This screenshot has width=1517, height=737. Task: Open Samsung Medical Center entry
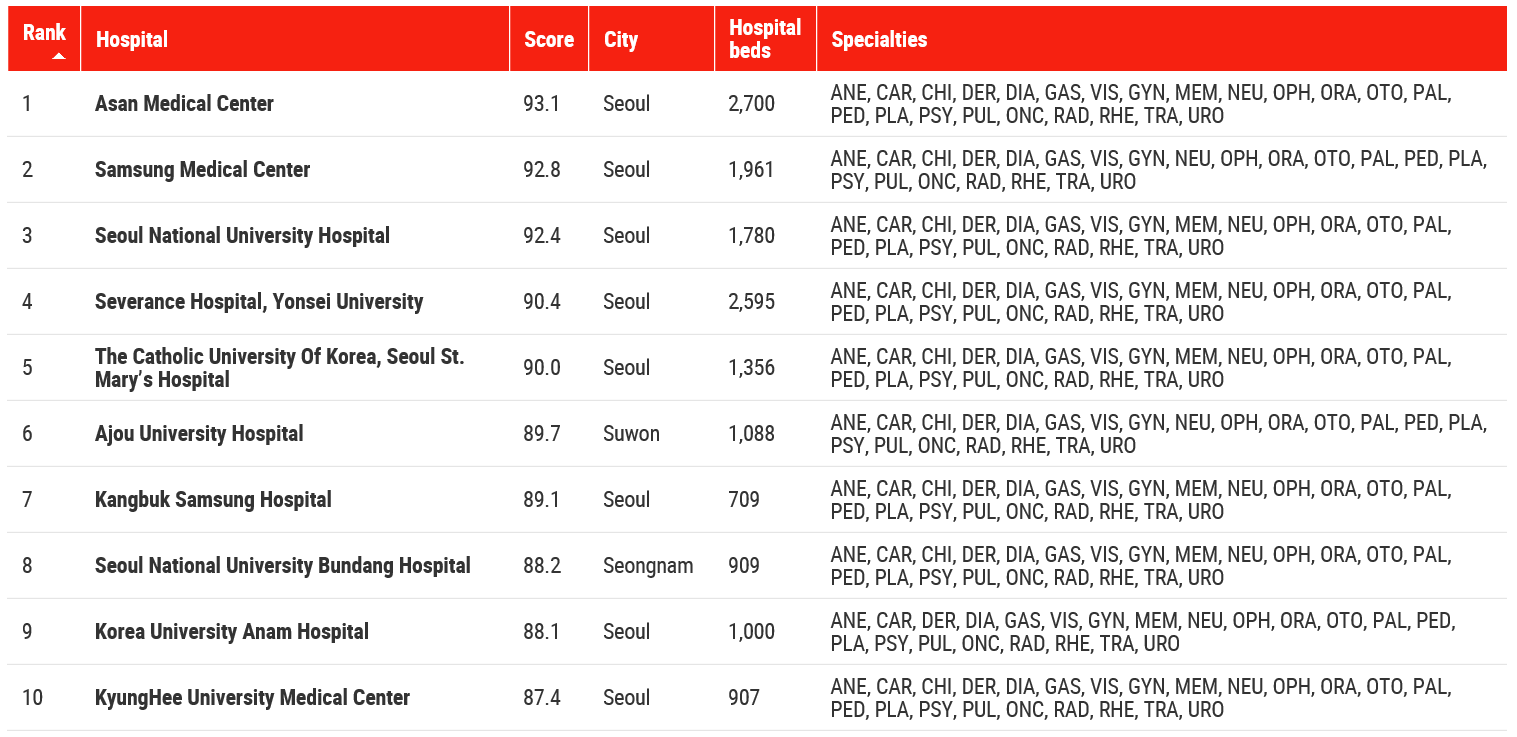(202, 170)
